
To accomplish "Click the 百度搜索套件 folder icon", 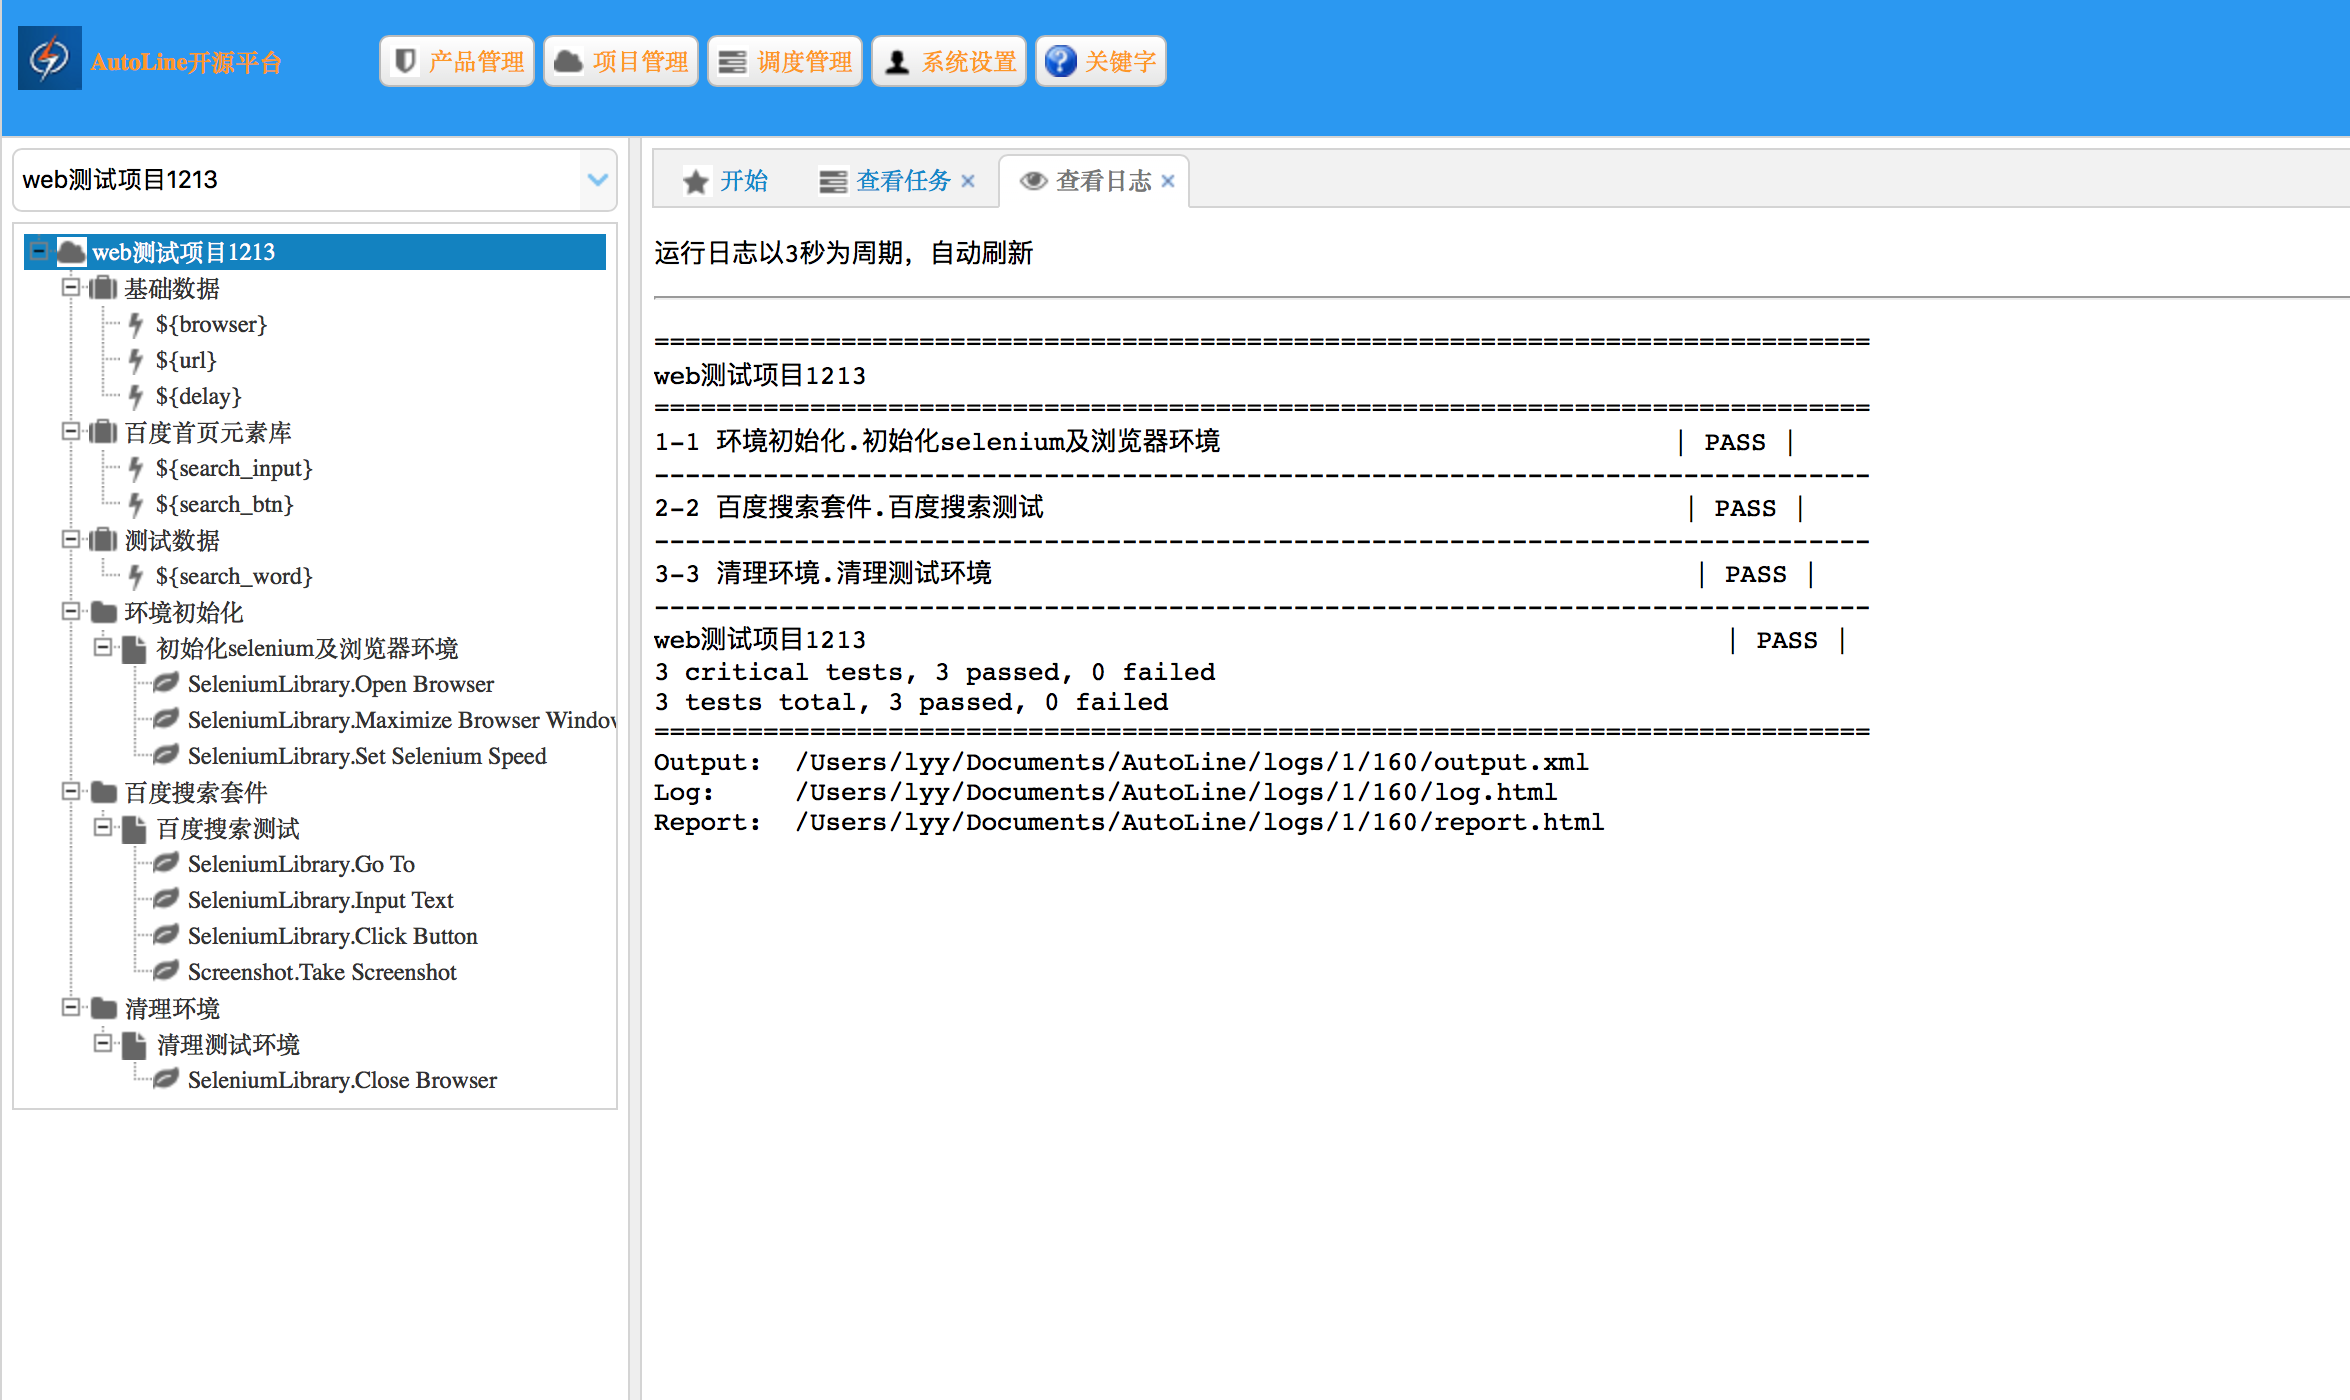I will coord(104,792).
